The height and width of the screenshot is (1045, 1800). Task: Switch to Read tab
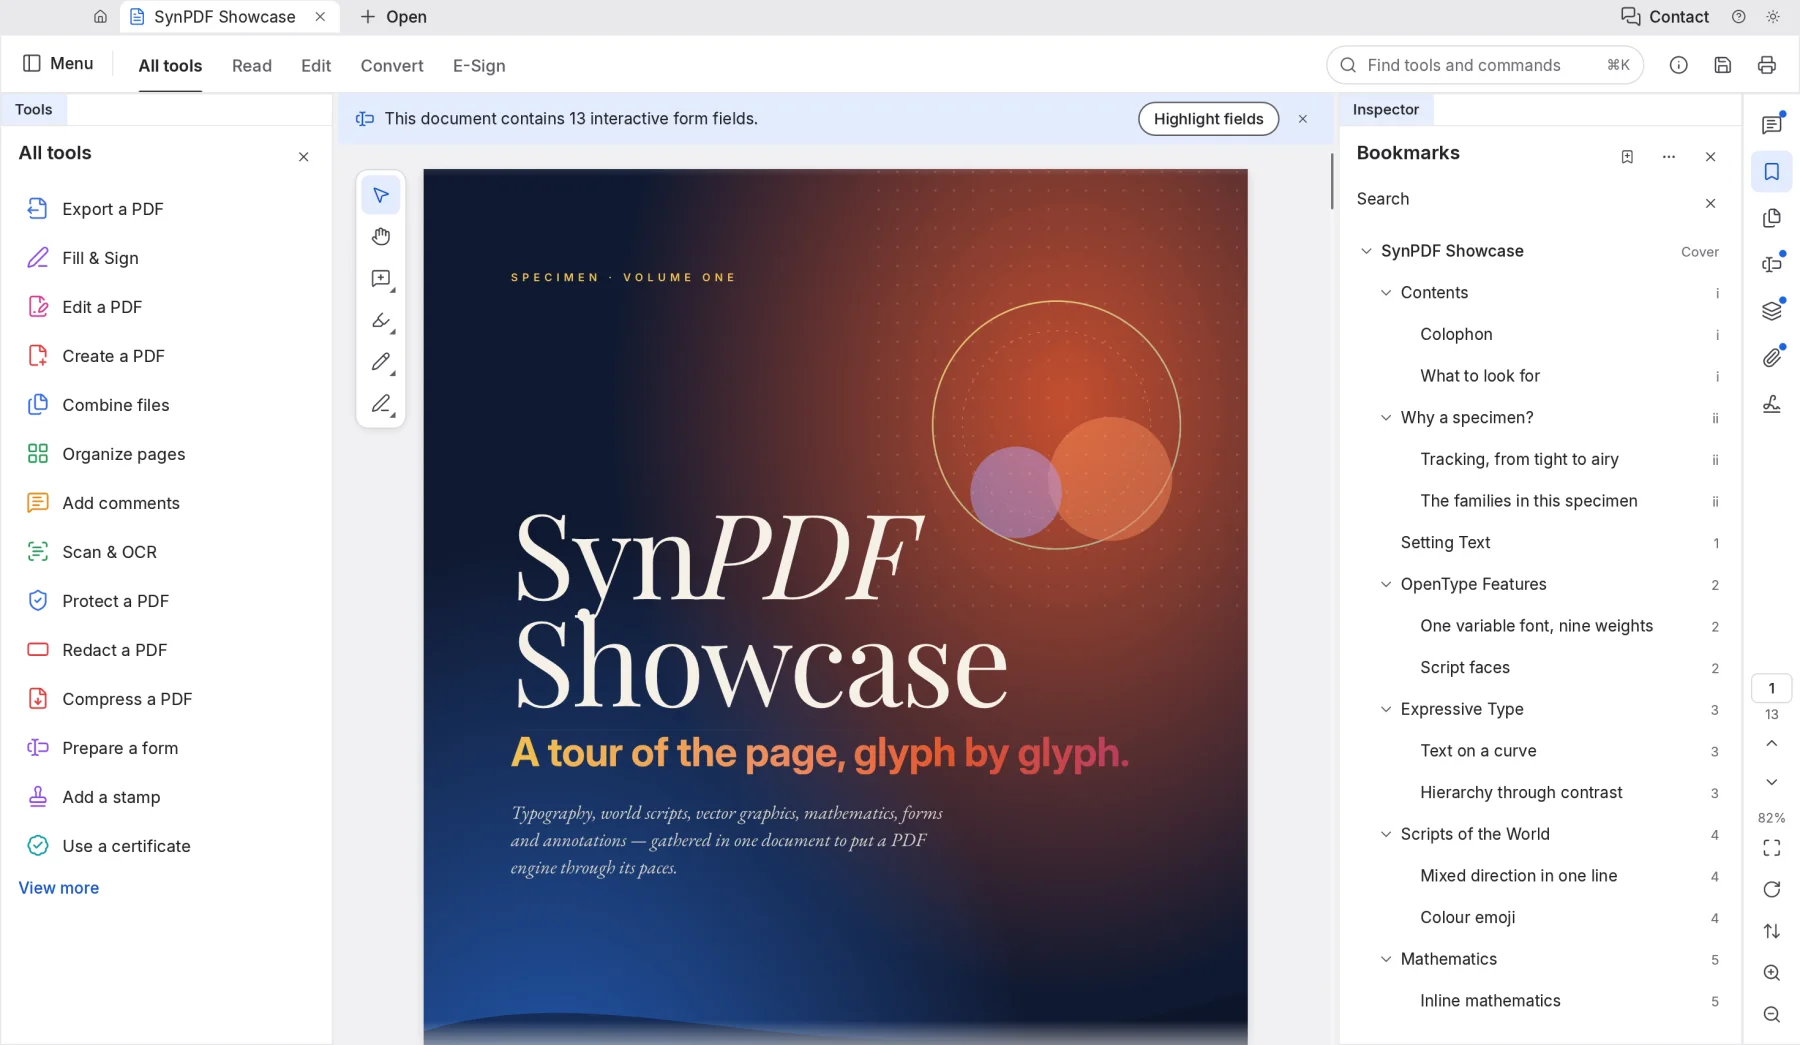[x=252, y=66]
